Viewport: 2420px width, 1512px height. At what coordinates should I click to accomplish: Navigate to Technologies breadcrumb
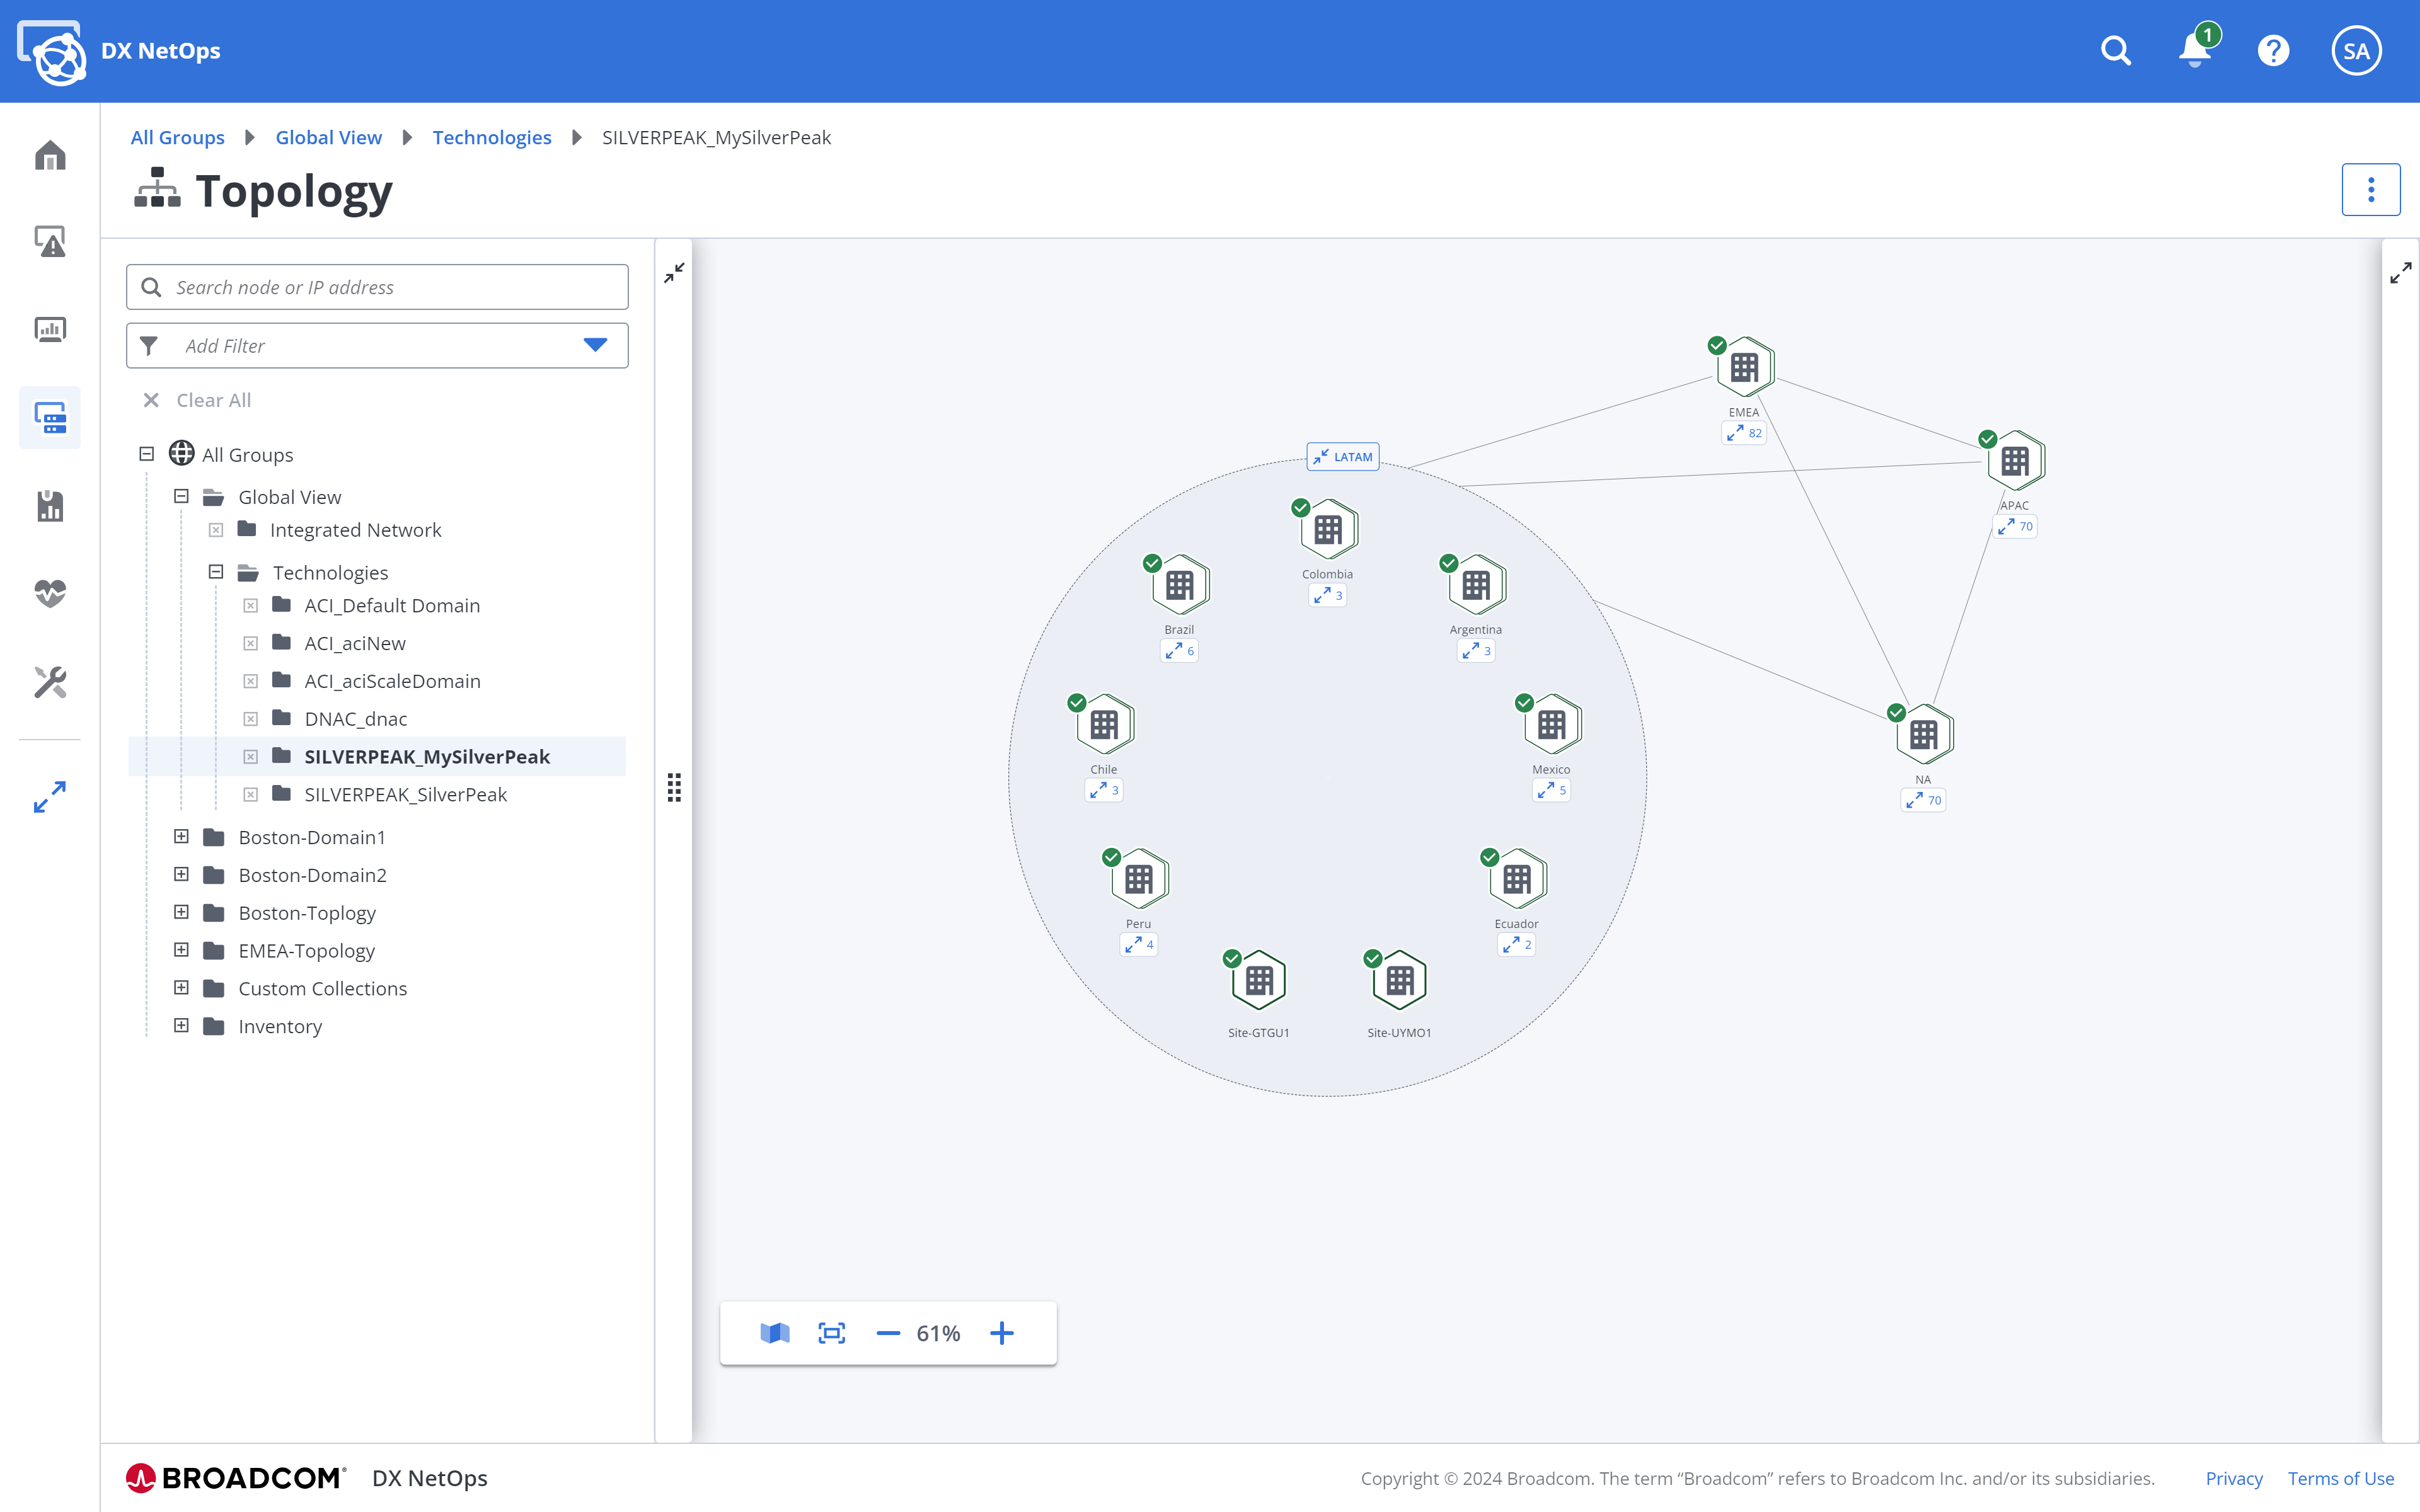point(492,137)
